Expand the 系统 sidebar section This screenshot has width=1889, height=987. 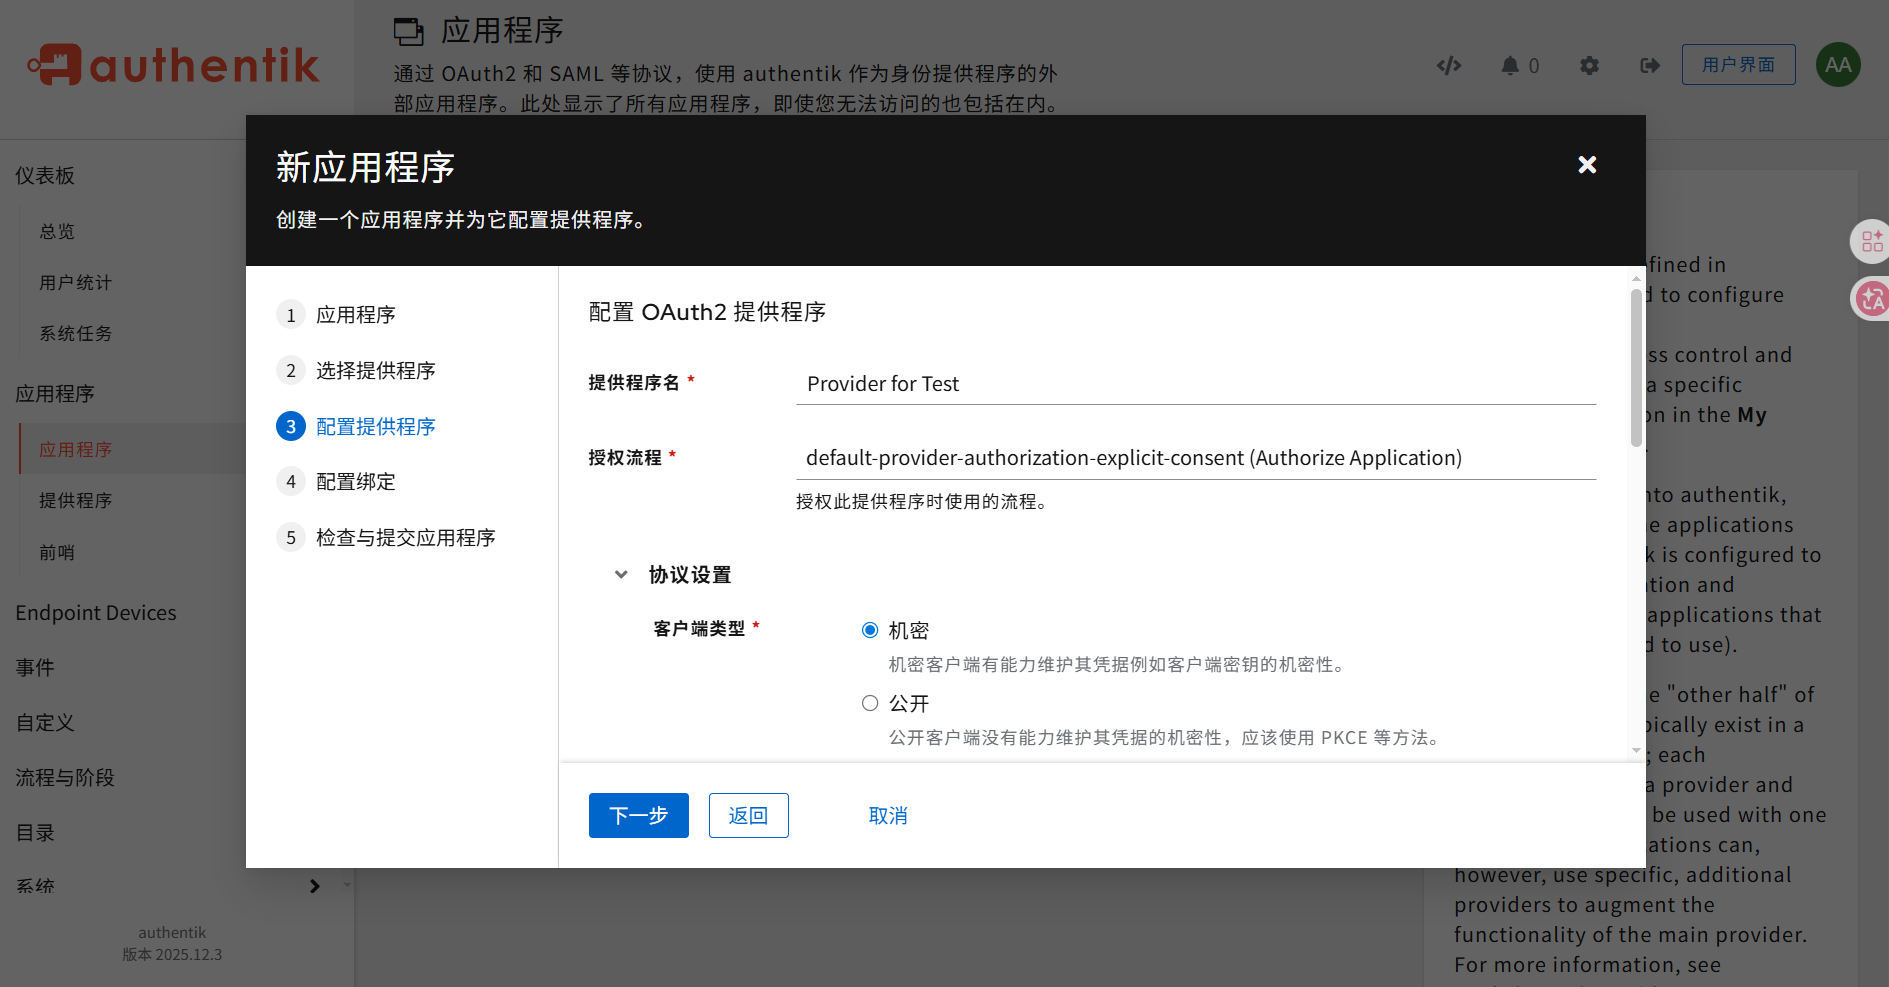pyautogui.click(x=314, y=886)
